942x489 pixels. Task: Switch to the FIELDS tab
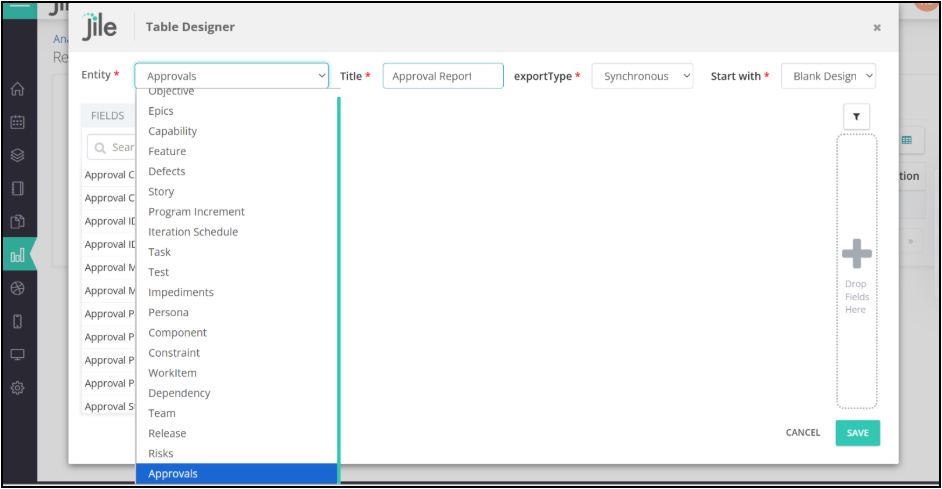pyautogui.click(x=108, y=115)
